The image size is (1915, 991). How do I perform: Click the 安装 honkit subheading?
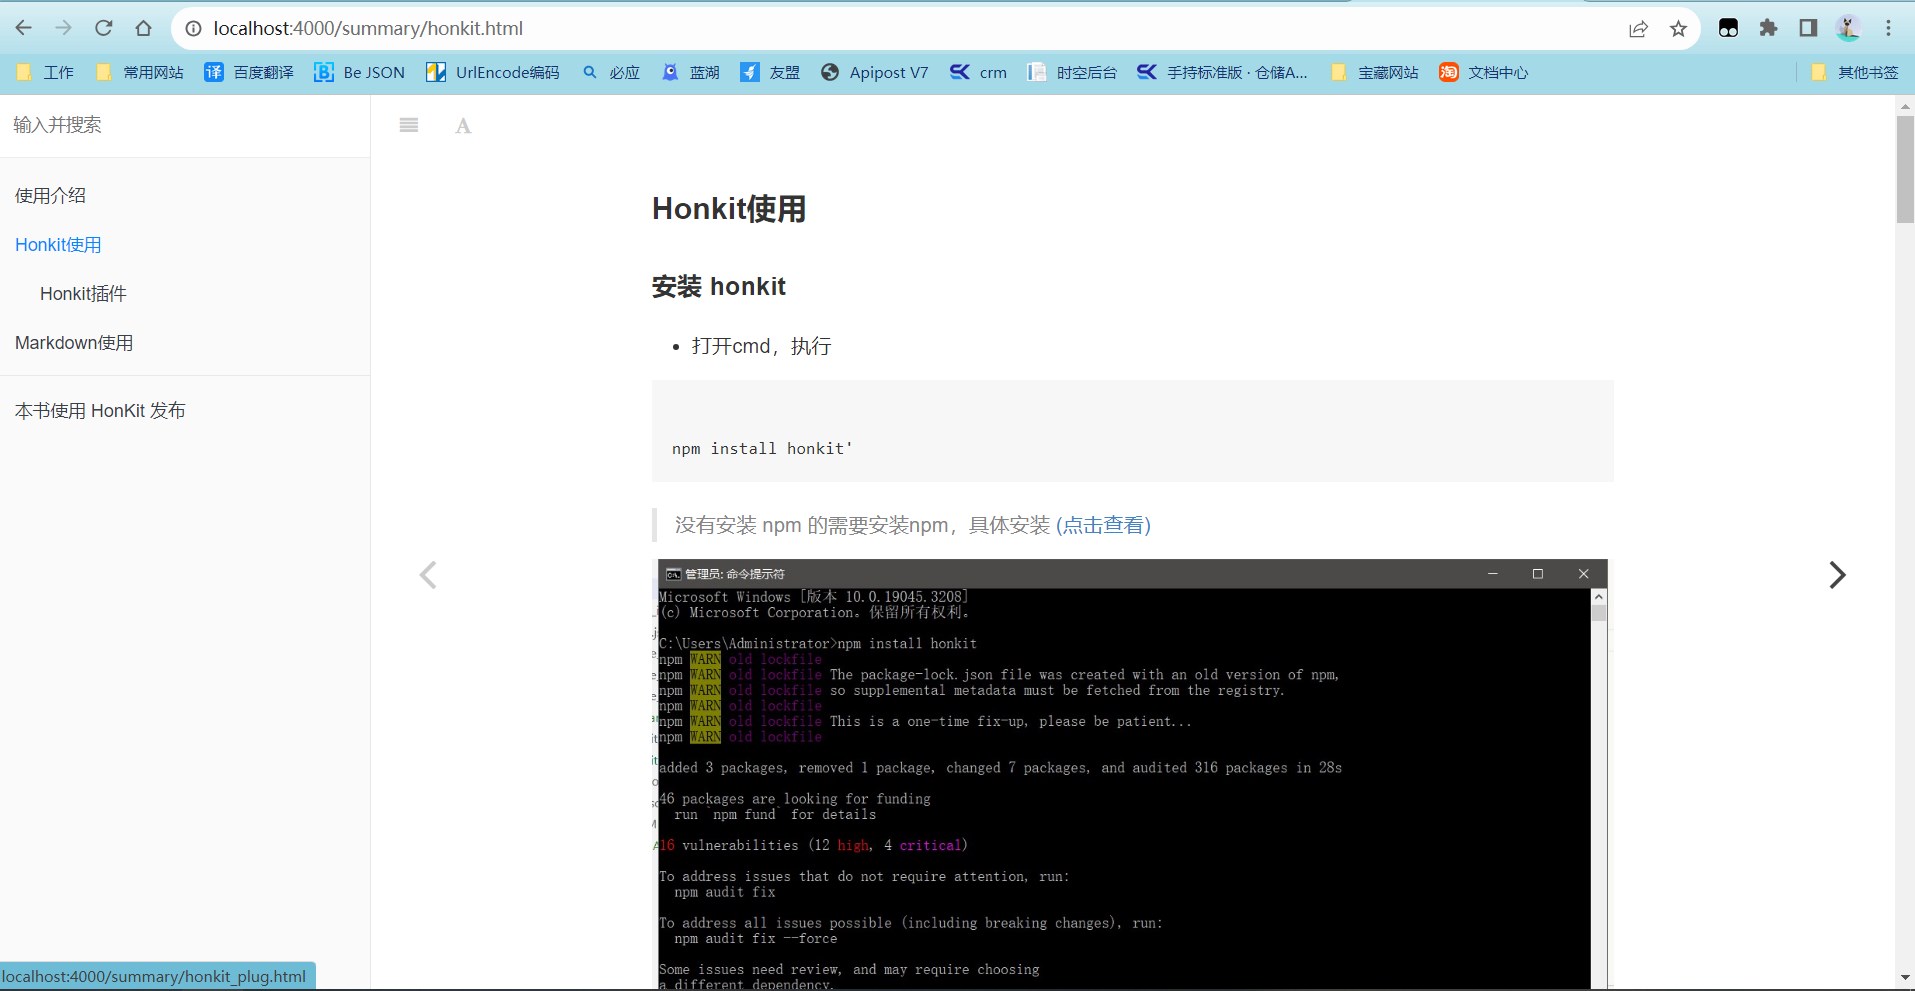tap(719, 287)
